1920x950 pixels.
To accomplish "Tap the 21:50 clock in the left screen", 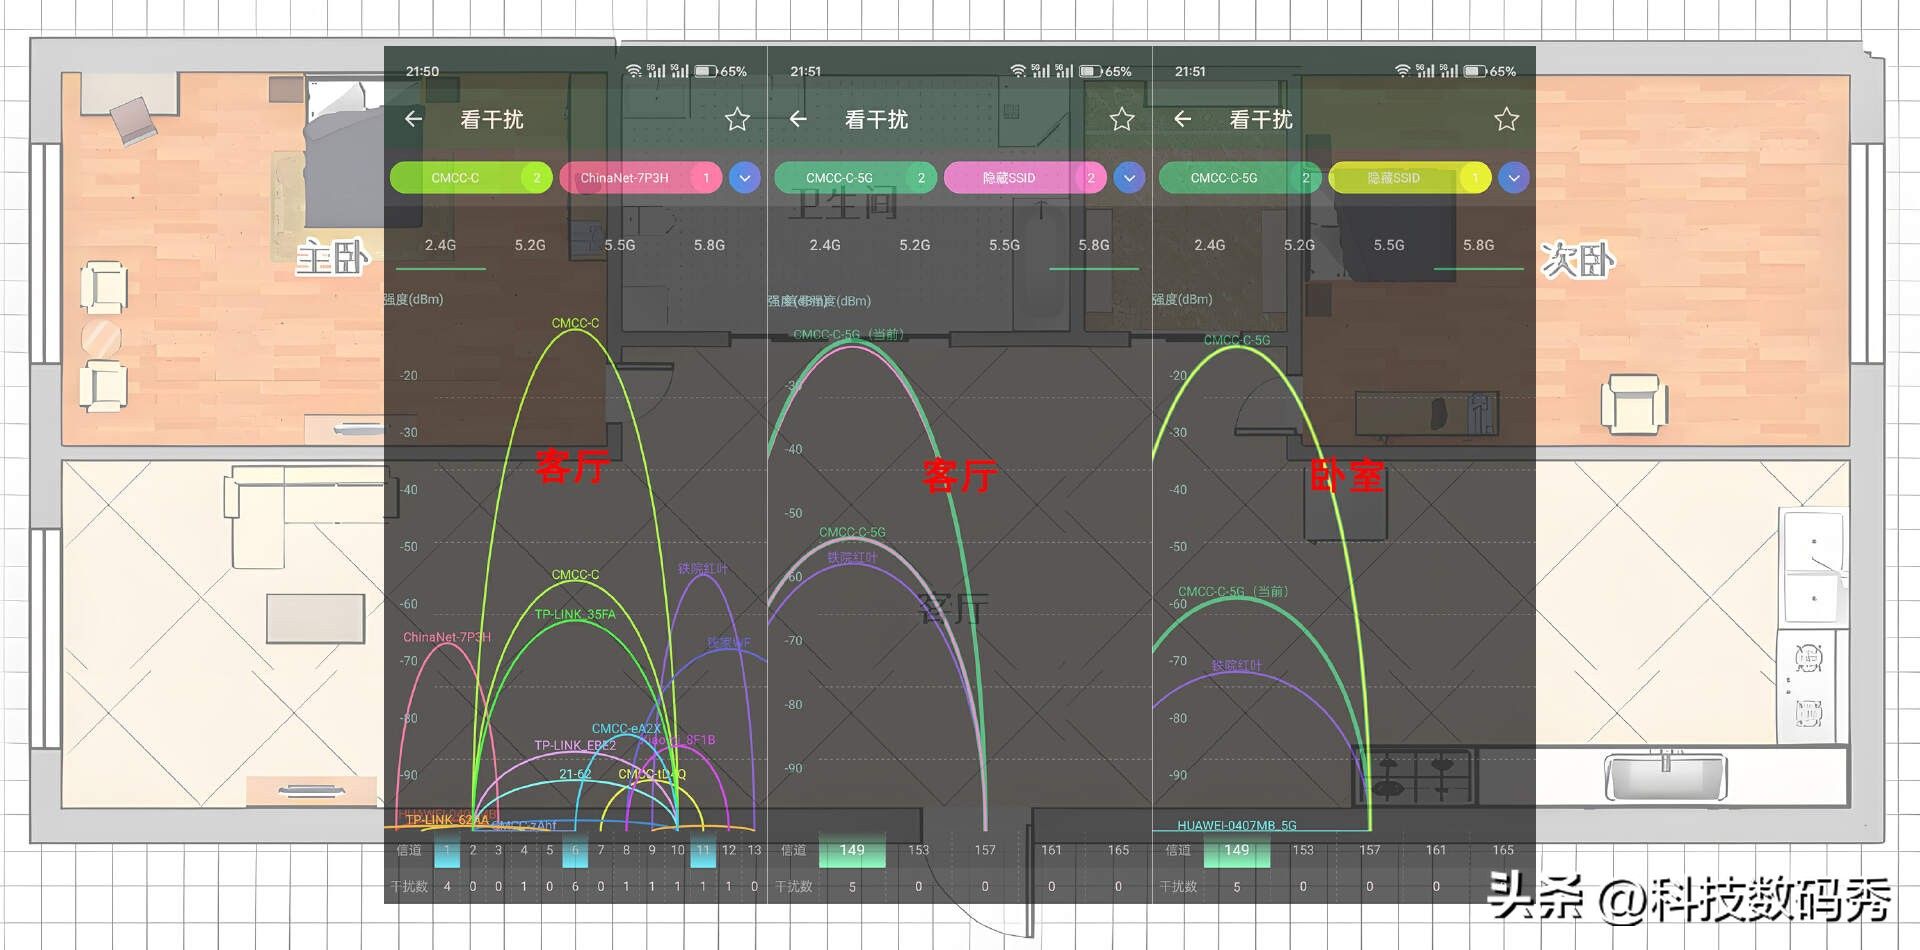I will (422, 71).
